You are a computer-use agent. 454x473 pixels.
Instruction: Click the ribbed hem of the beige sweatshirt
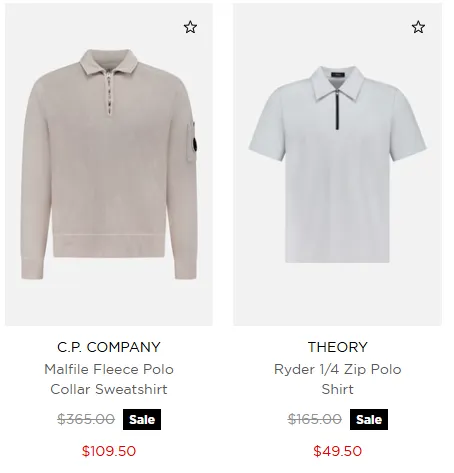(x=109, y=246)
